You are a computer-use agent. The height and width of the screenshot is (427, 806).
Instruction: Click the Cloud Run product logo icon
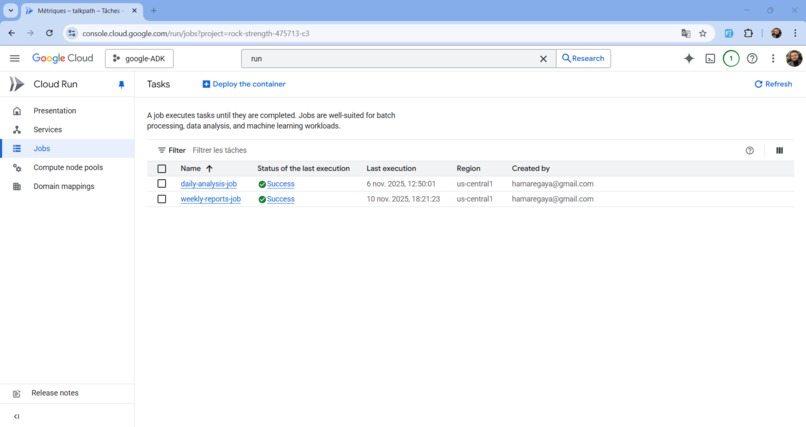coord(16,84)
